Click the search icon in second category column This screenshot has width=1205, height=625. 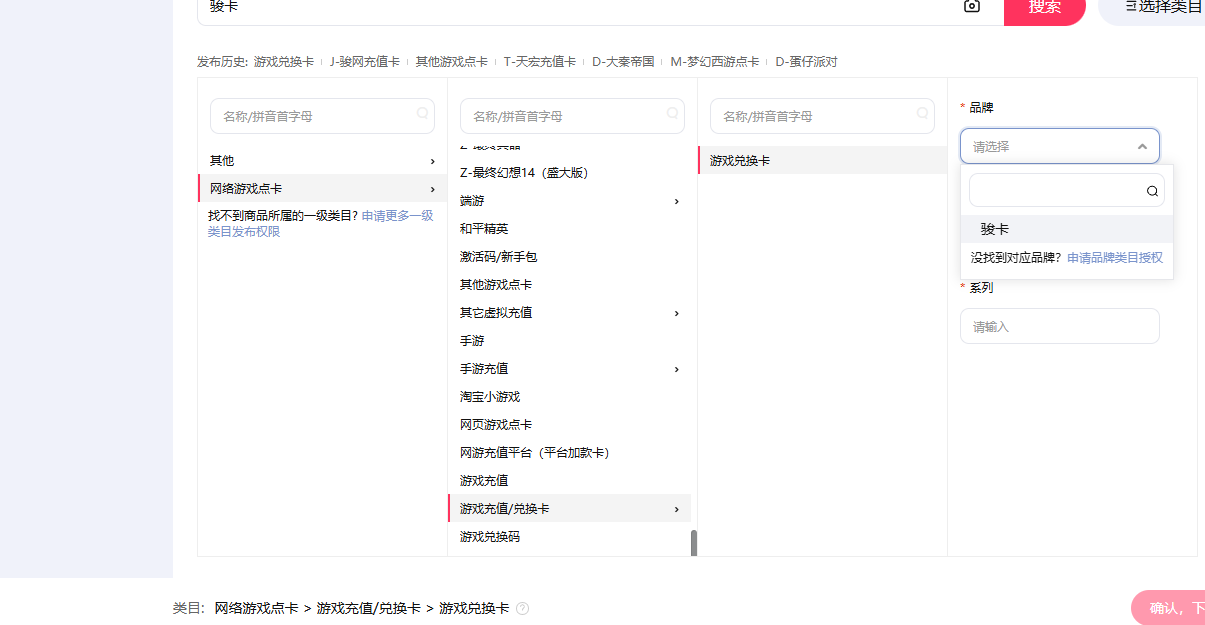point(672,114)
